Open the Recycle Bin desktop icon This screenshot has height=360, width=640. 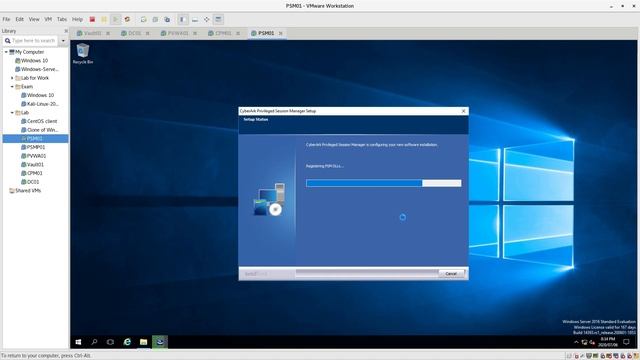pyautogui.click(x=83, y=53)
